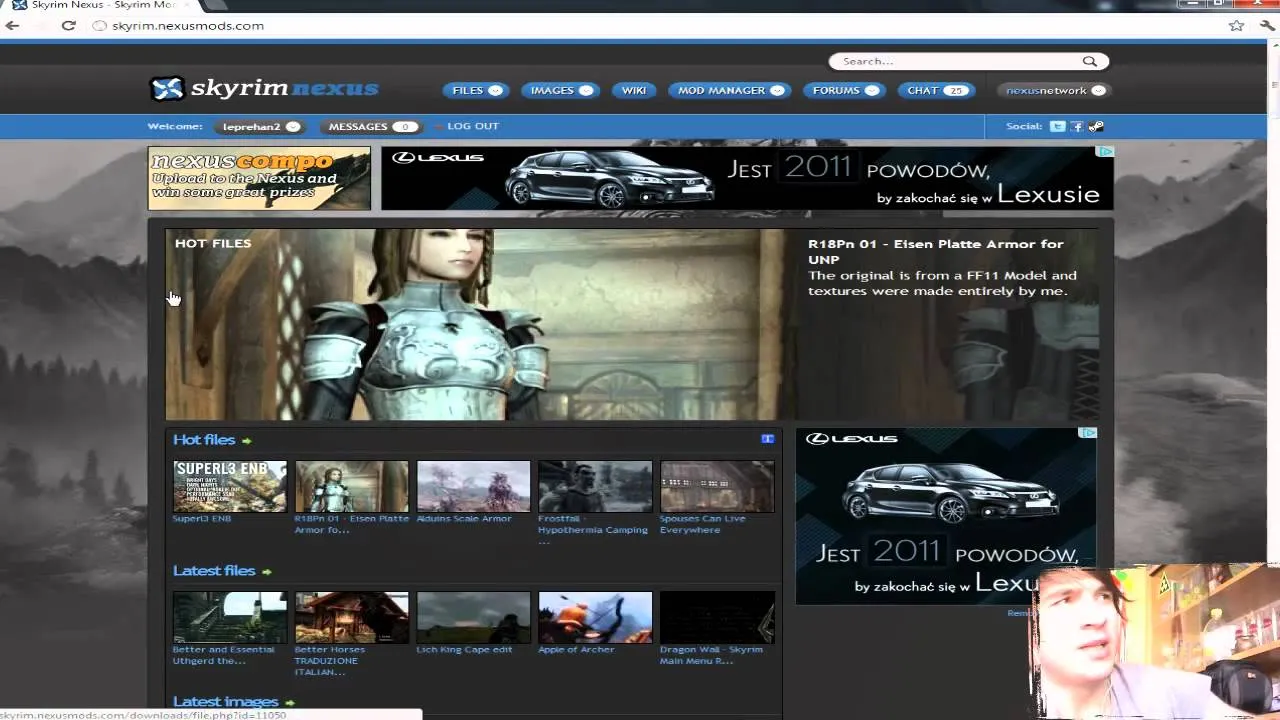This screenshot has height=720, width=1280.
Task: Open the Apple of Archer thumbnail
Action: (596, 617)
